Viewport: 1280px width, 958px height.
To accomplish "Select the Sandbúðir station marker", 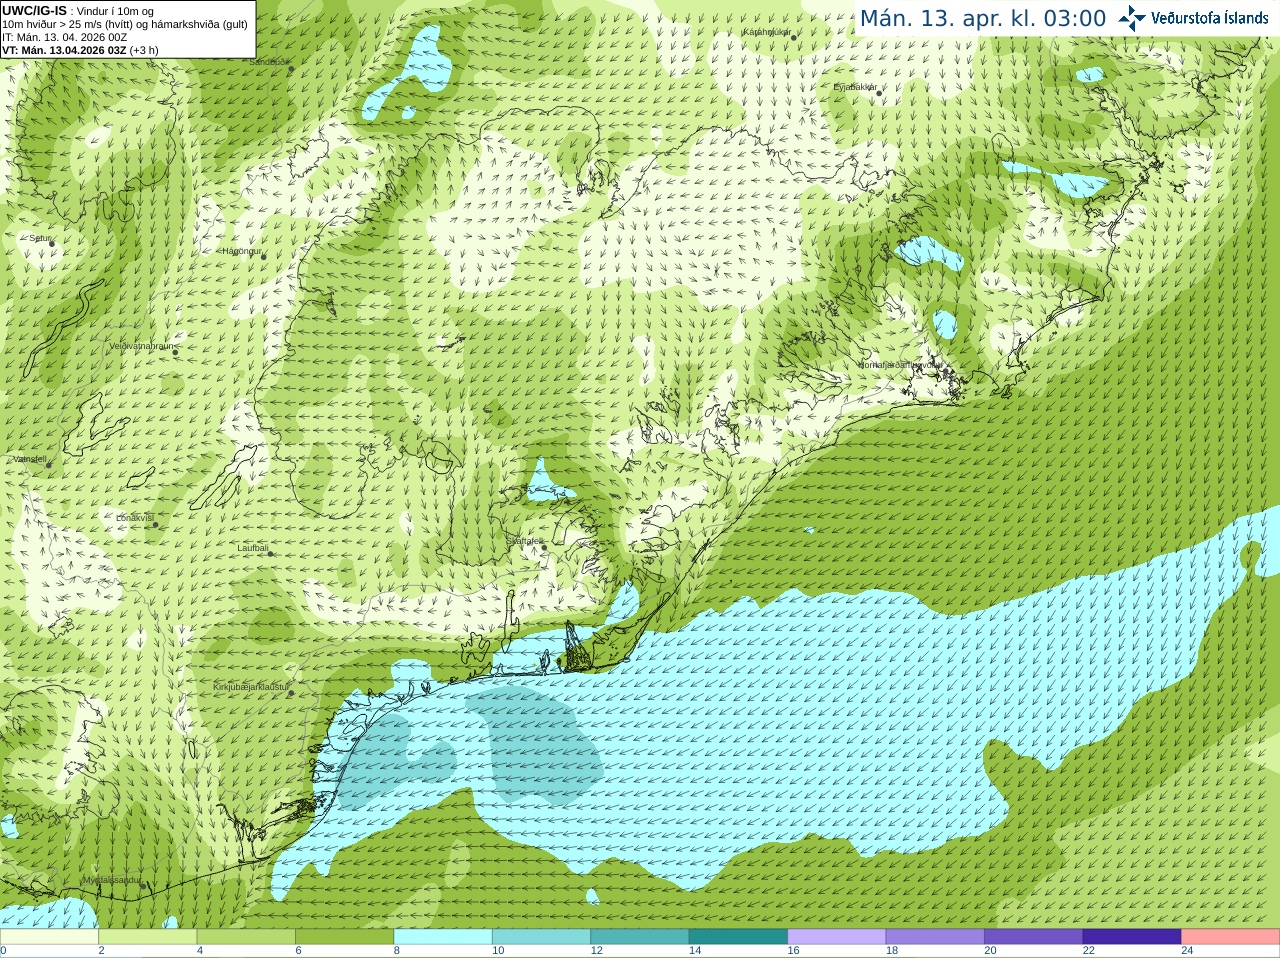I will 291,68.
